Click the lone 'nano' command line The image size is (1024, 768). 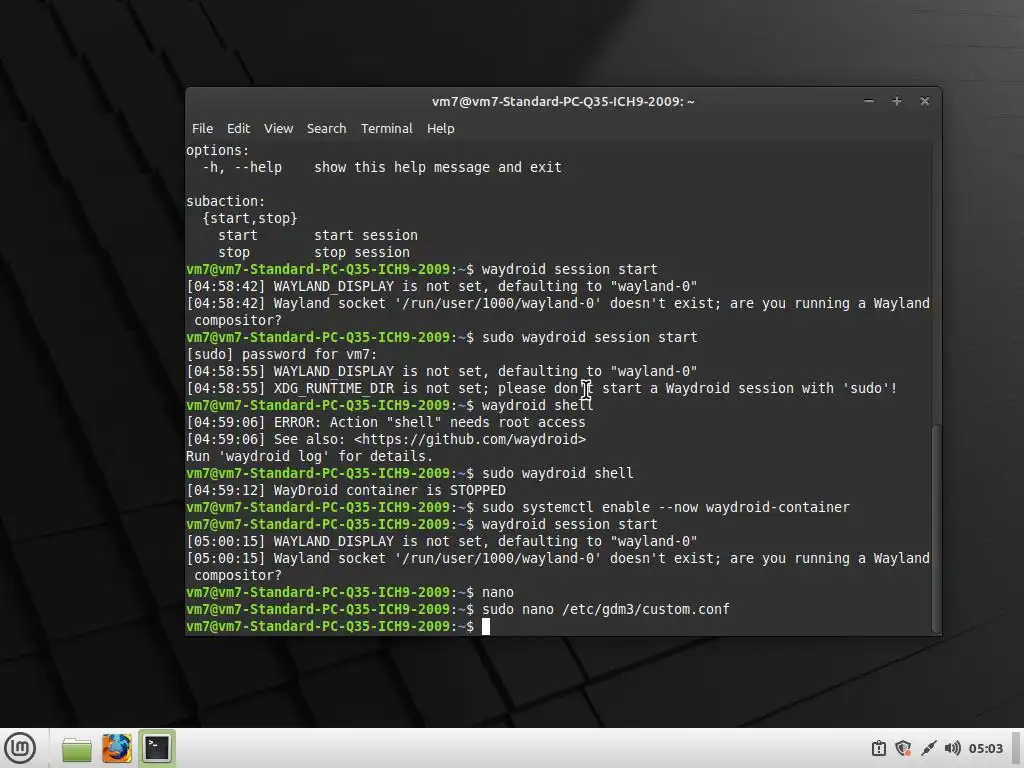pos(498,592)
